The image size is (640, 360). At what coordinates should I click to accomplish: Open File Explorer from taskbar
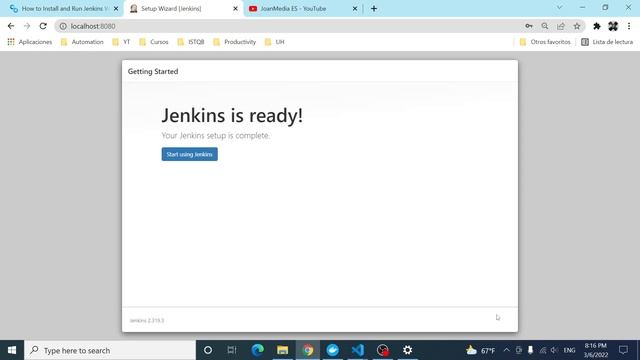tap(282, 350)
